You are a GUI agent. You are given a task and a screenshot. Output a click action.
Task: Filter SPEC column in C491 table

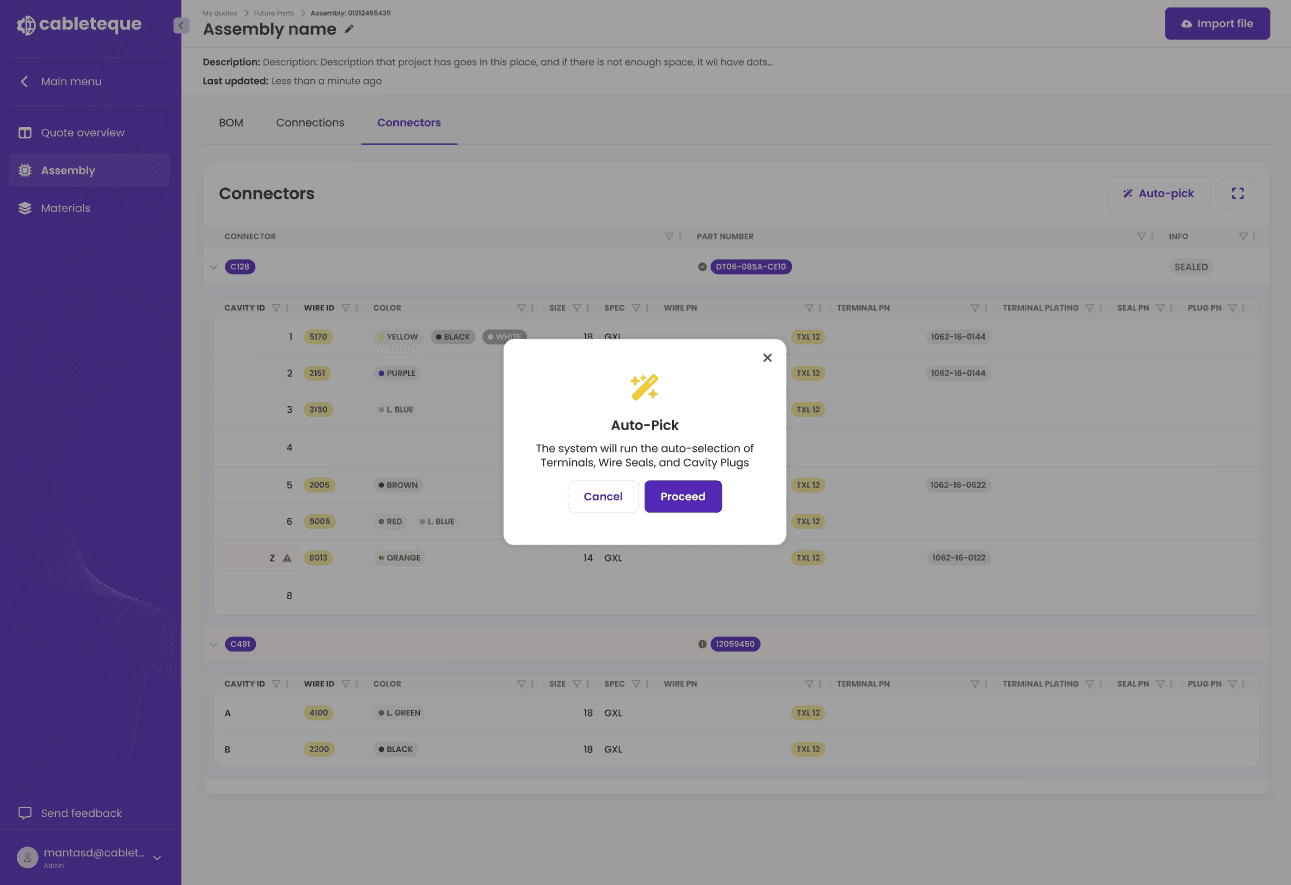click(636, 684)
